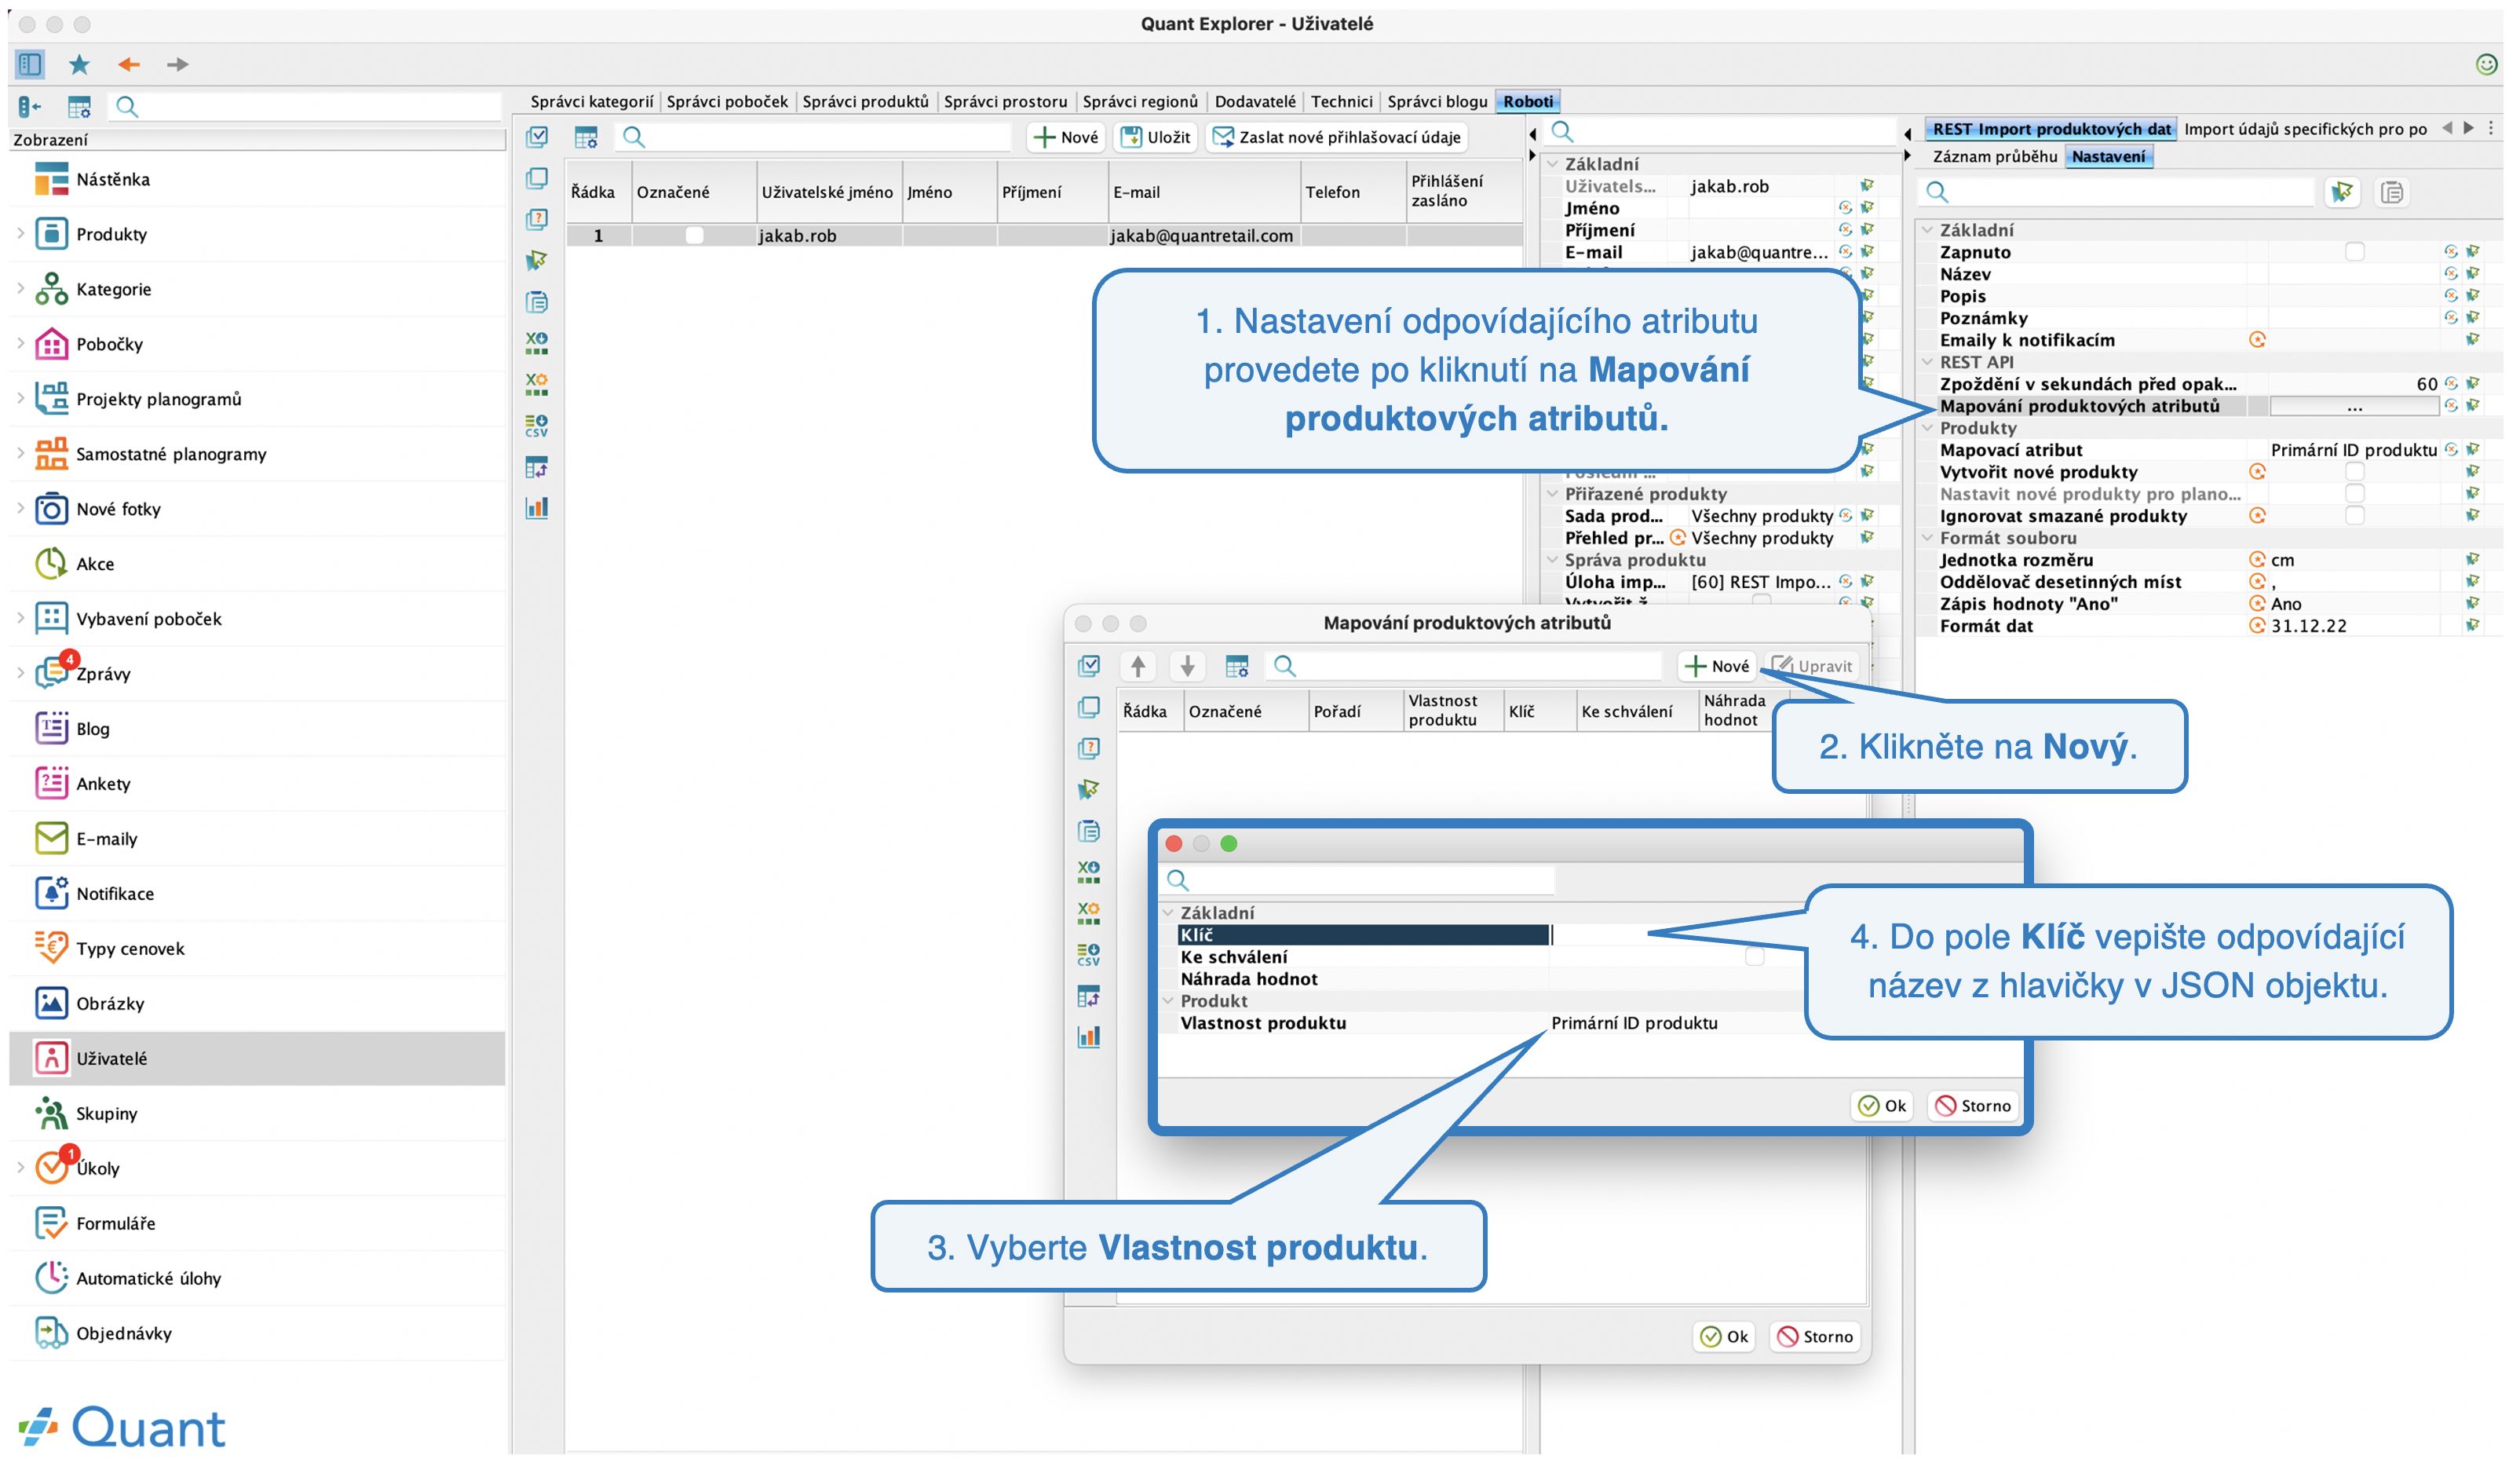Image resolution: width=2520 pixels, height=1459 pixels.
Task: Open Automatické úlohy icon
Action: [x=51, y=1279]
